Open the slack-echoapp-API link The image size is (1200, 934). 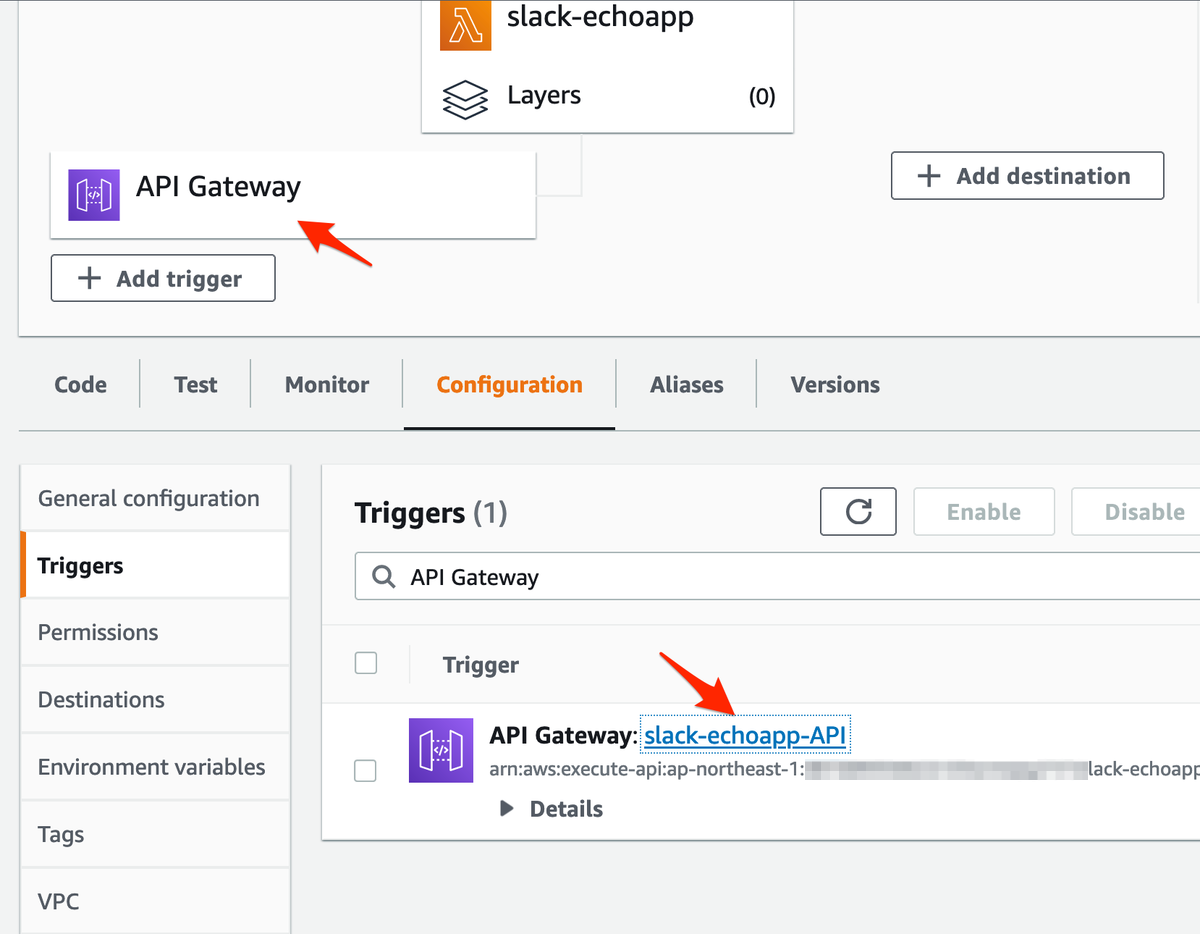point(745,736)
